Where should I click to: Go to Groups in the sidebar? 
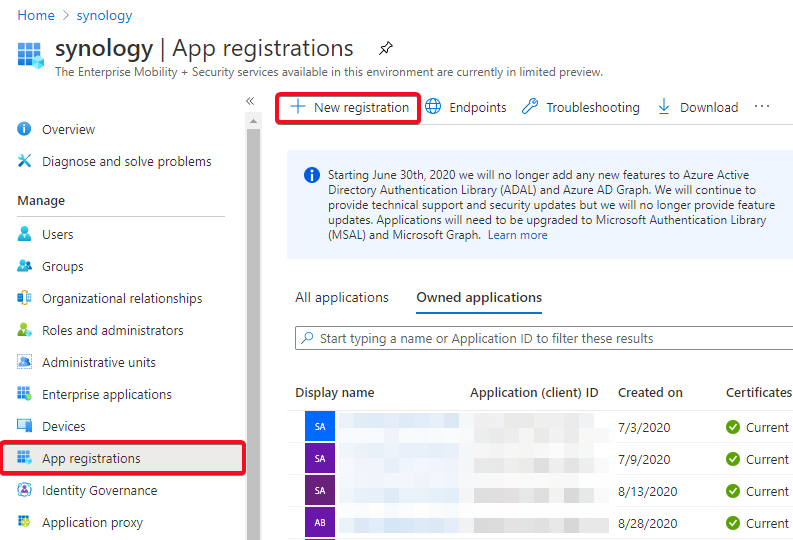click(63, 266)
